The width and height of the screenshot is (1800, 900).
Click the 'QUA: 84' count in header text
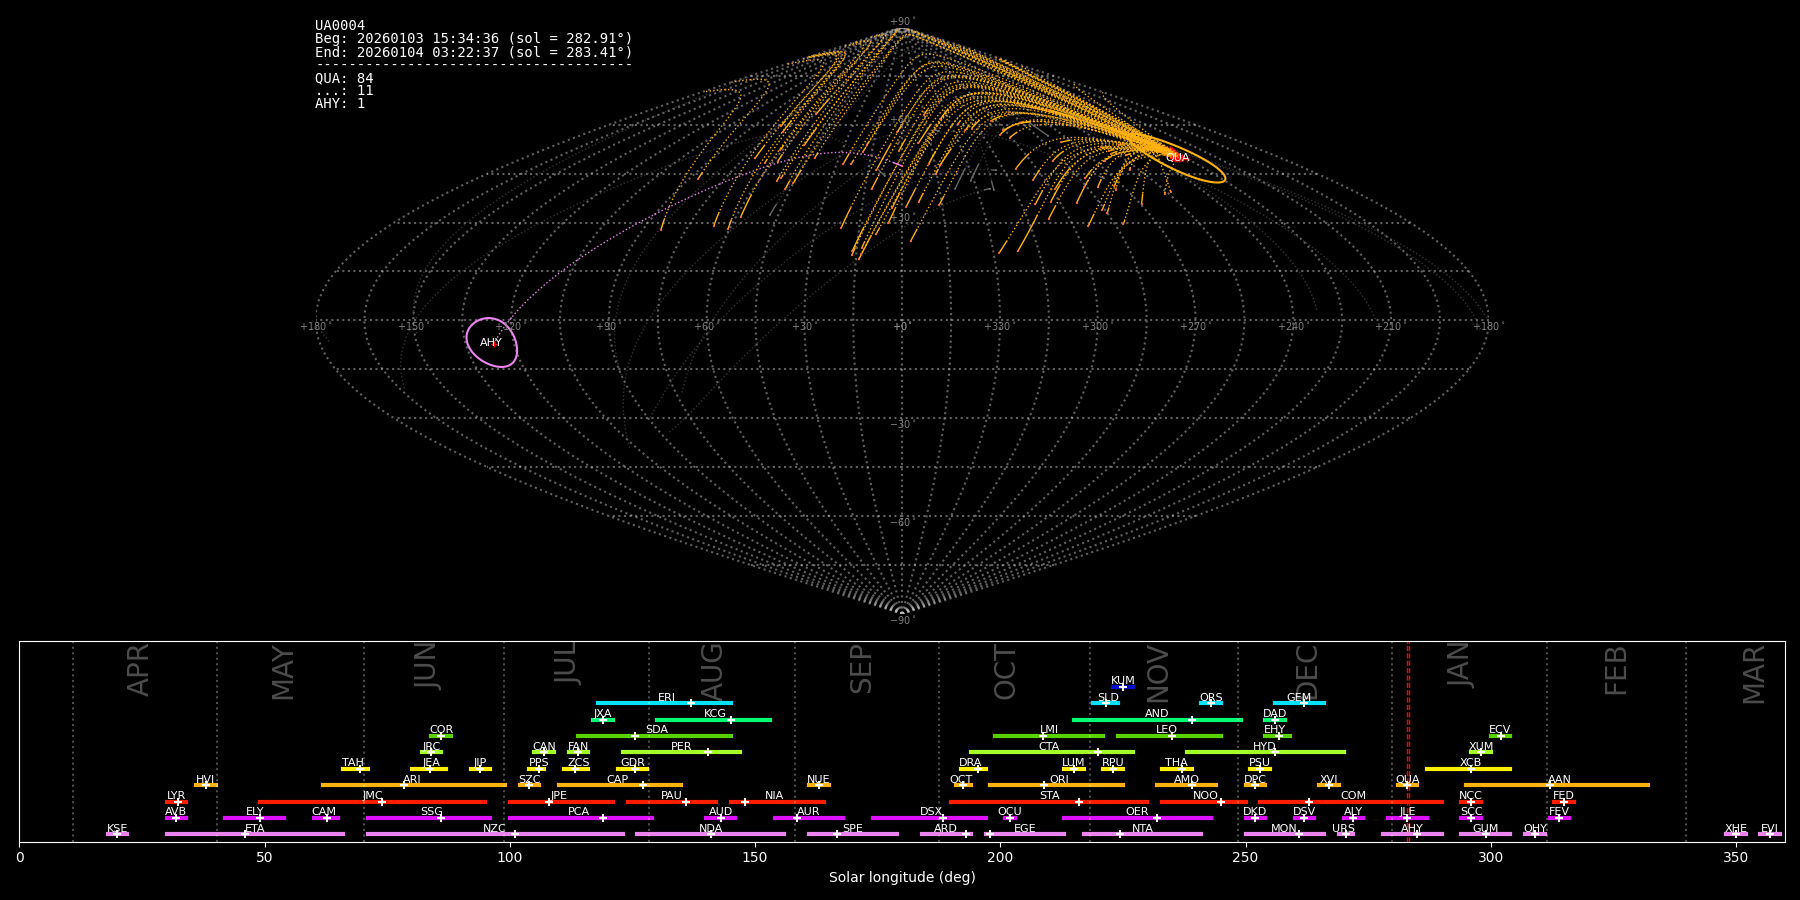click(x=344, y=78)
